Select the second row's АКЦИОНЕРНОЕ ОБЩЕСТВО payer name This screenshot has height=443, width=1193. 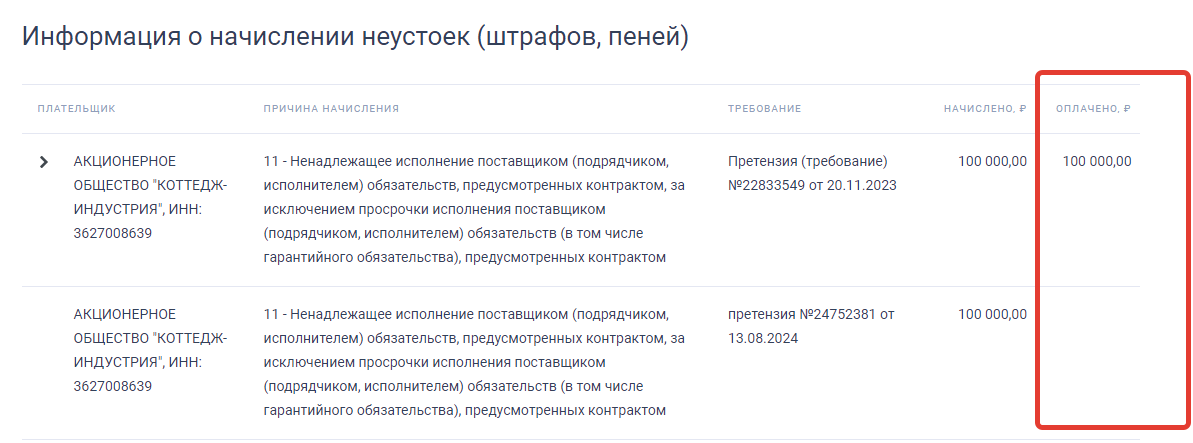(150, 338)
